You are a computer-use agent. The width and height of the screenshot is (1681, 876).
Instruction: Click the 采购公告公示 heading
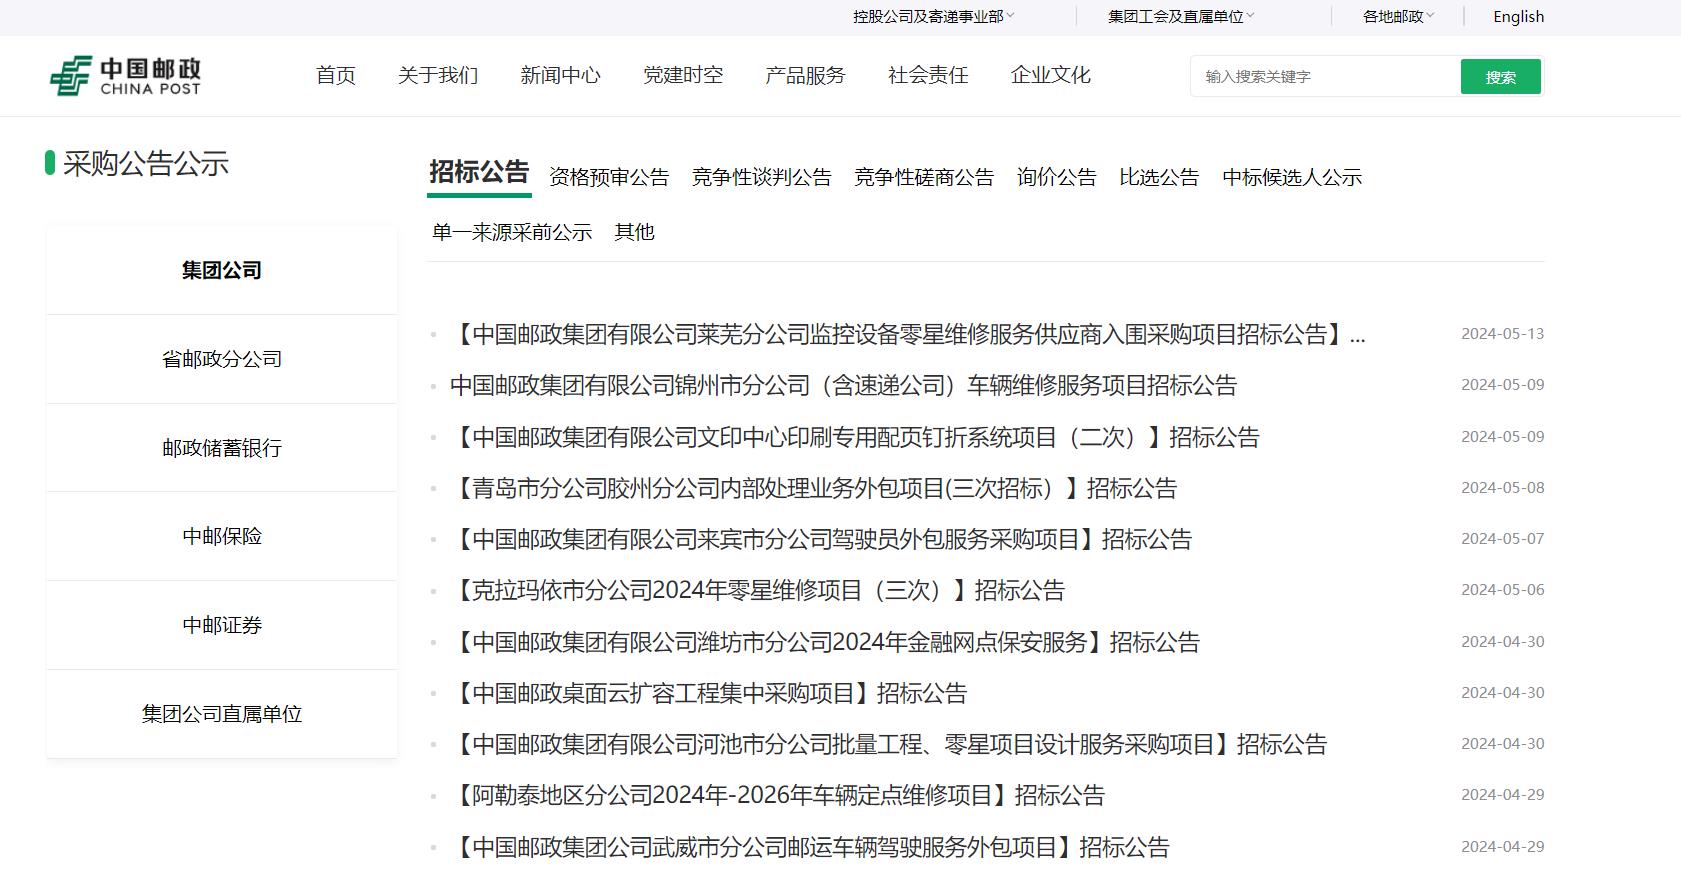click(146, 163)
